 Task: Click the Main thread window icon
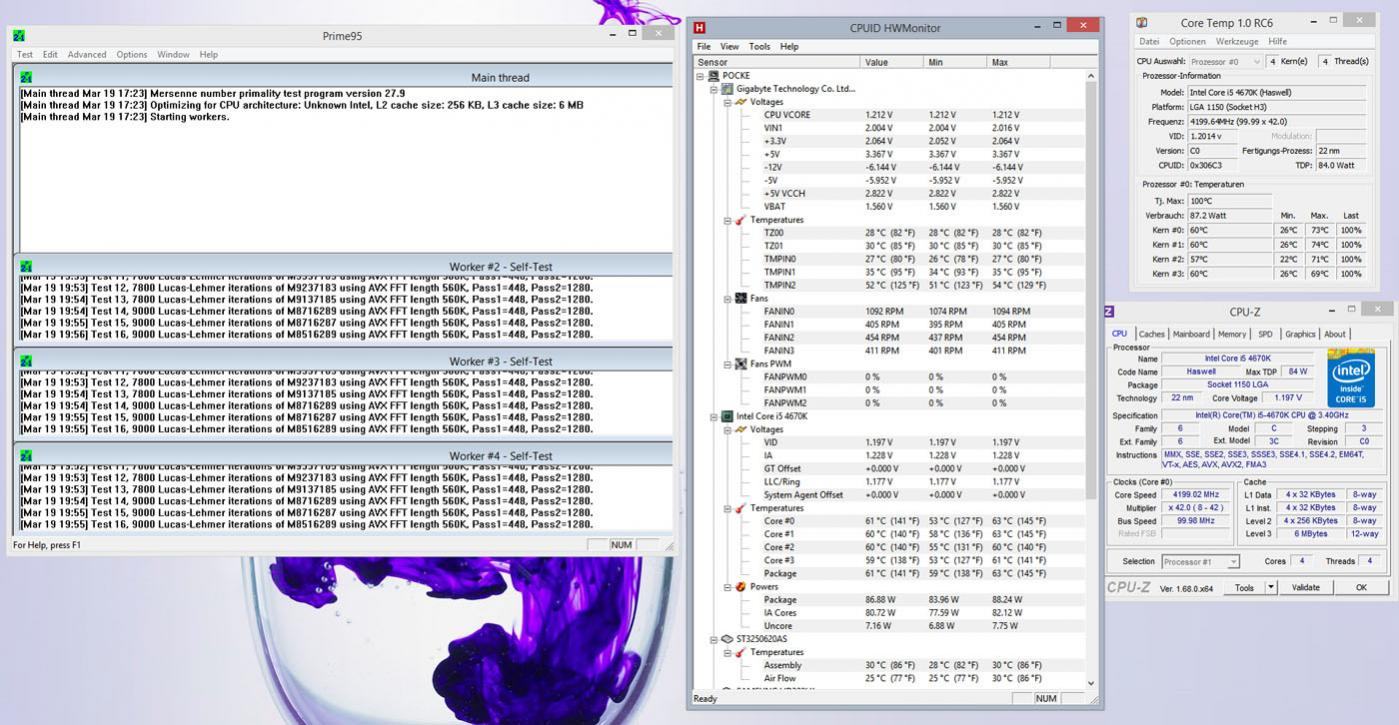26,77
